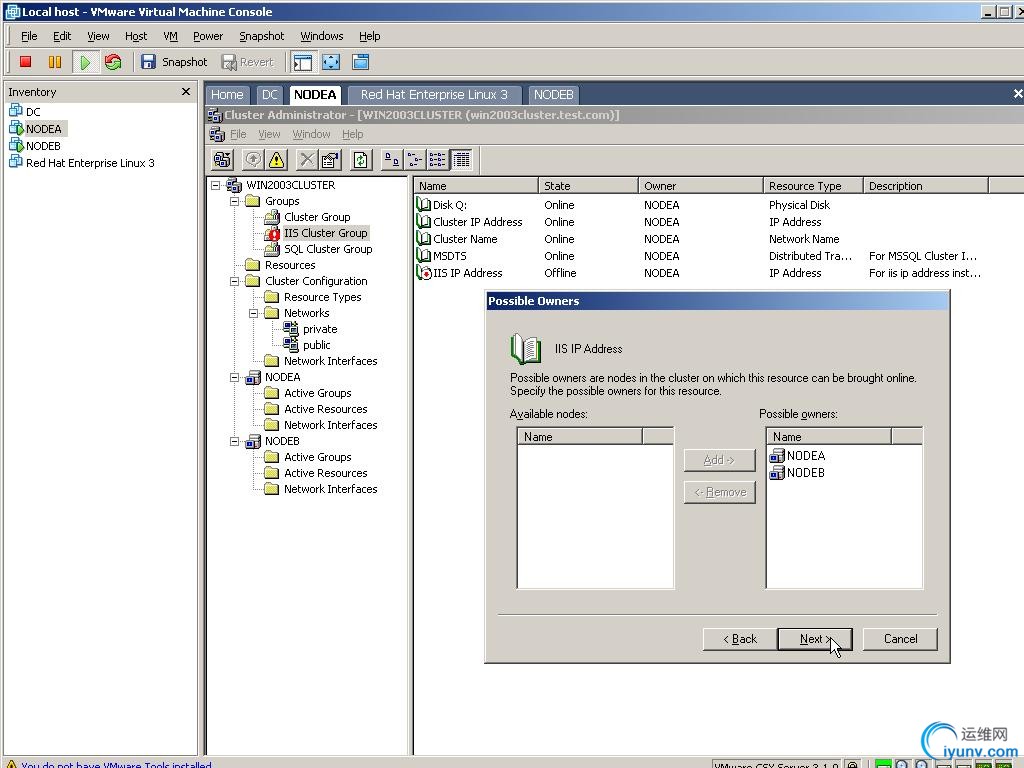Collapse the NODEB tree node

click(235, 441)
